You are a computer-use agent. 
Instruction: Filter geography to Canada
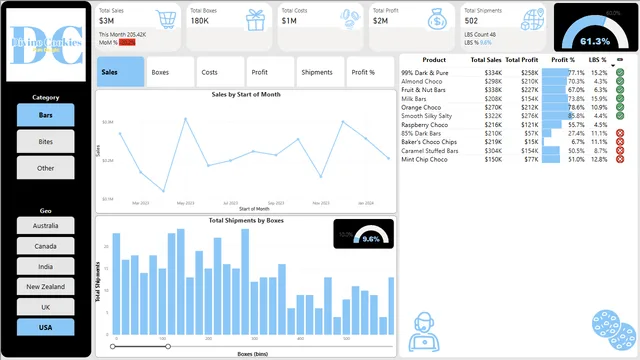point(46,246)
